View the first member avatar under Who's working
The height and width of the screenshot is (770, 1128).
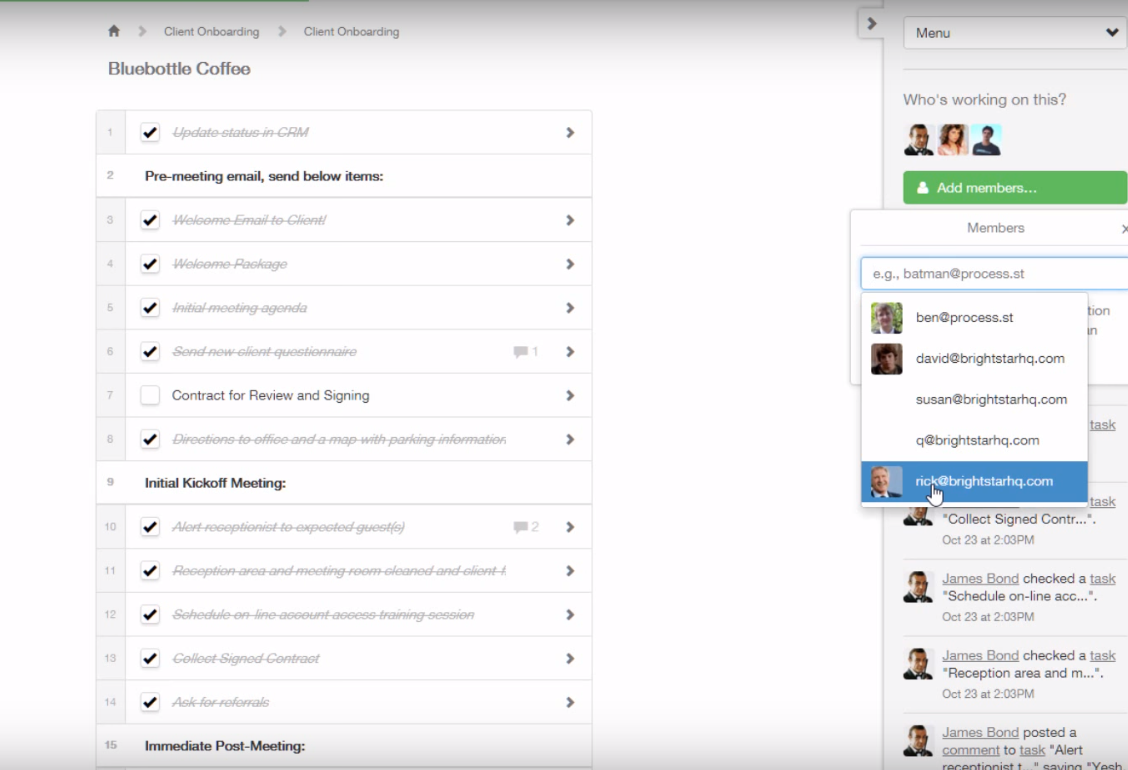click(x=919, y=140)
